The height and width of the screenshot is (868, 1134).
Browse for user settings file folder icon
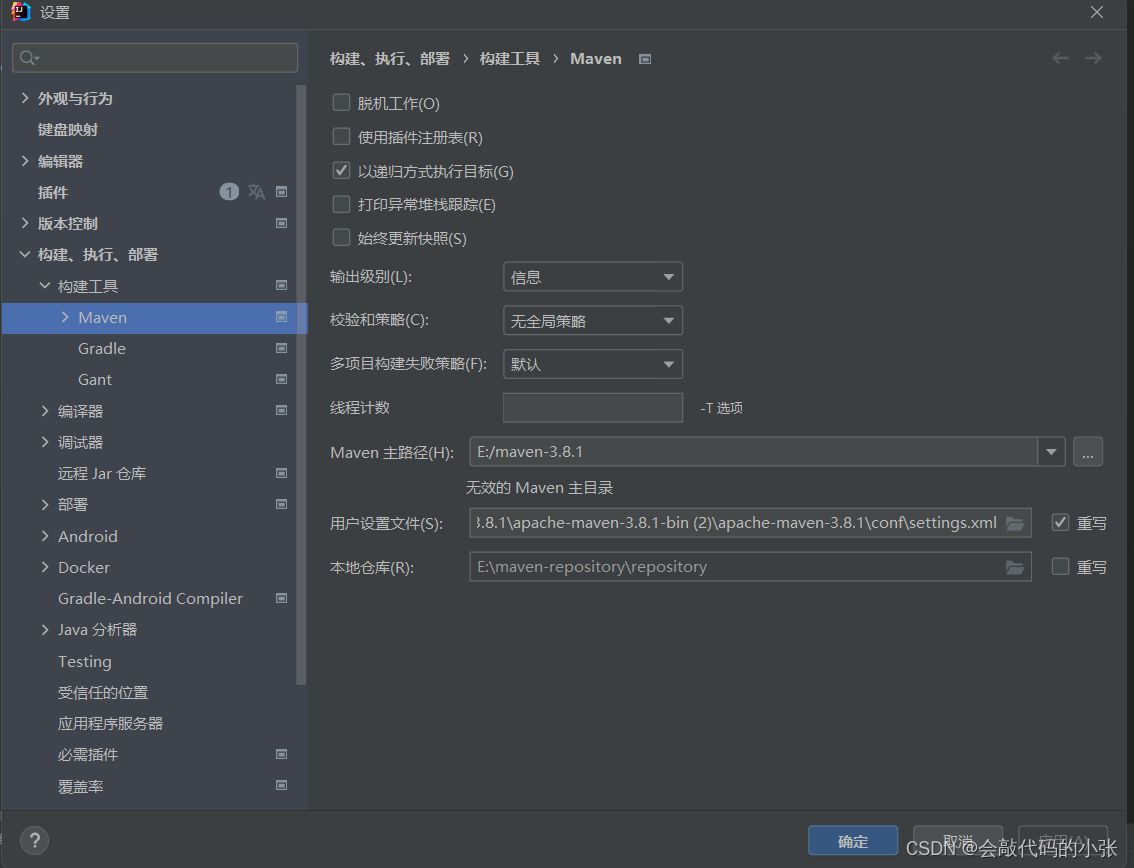tap(1015, 523)
